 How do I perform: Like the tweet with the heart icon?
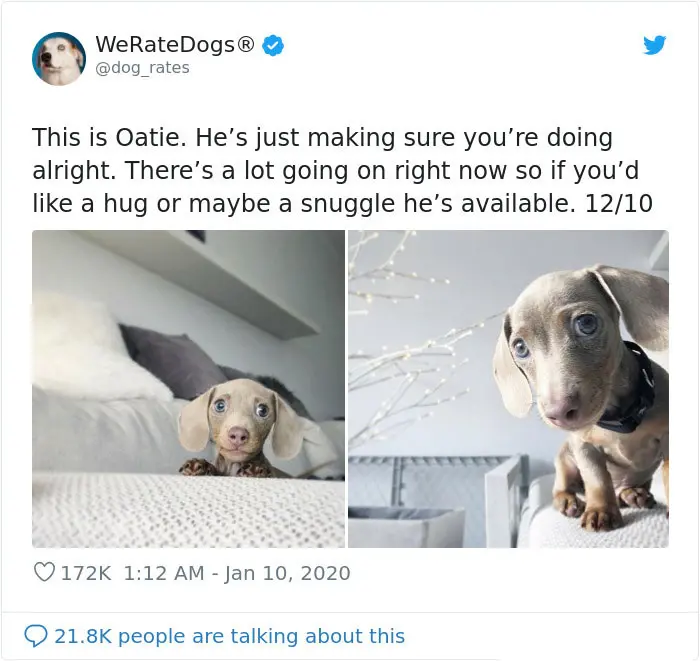click(x=44, y=573)
